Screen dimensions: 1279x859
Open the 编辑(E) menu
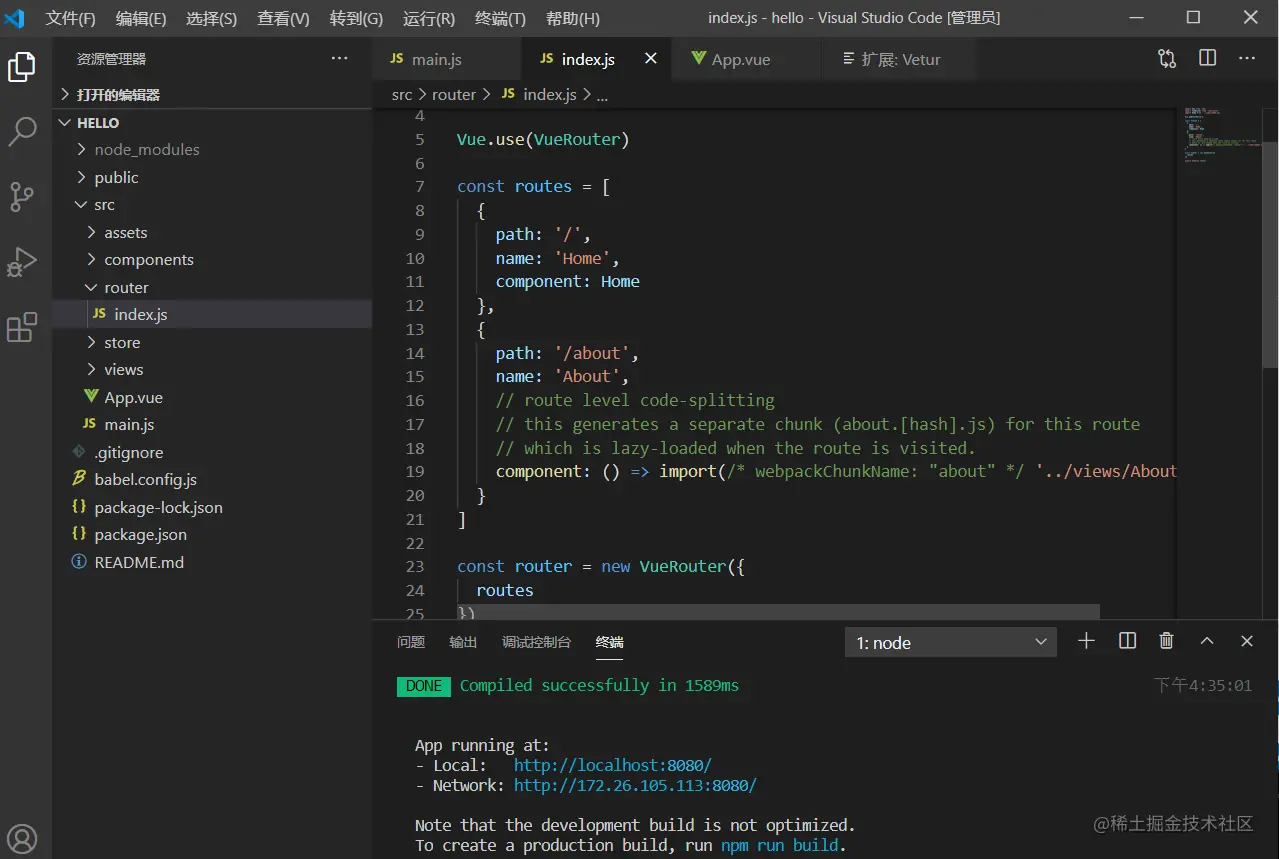(x=141, y=18)
